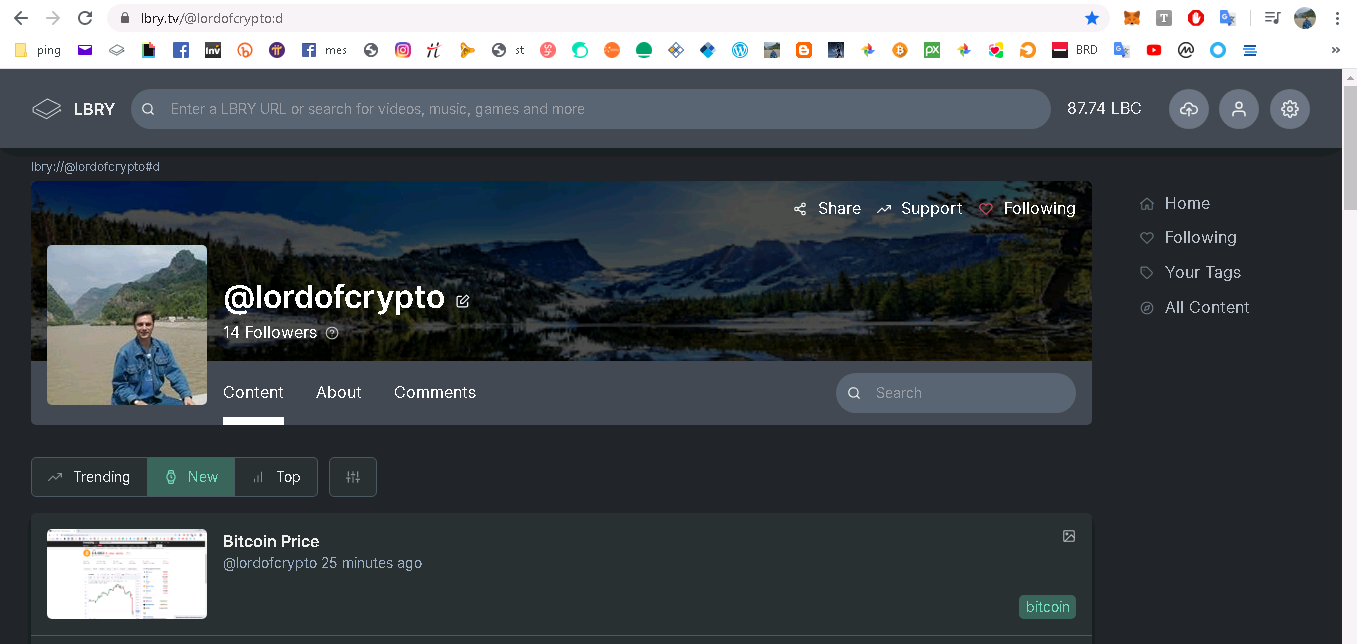This screenshot has height=644, width=1357.
Task: Open the BRD bookmark
Action: 1075,50
